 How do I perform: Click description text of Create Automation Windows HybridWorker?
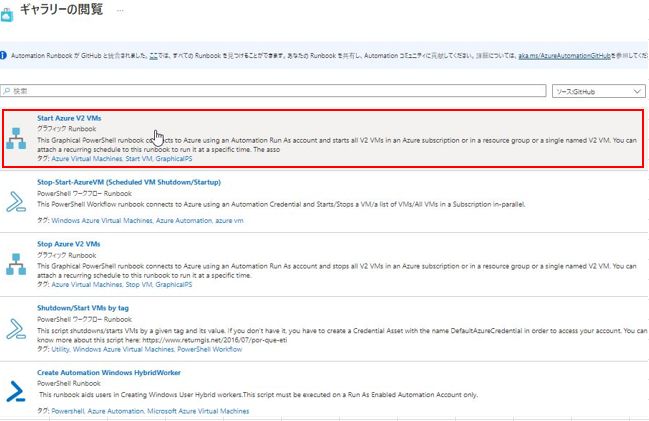pyautogui.click(x=258, y=395)
